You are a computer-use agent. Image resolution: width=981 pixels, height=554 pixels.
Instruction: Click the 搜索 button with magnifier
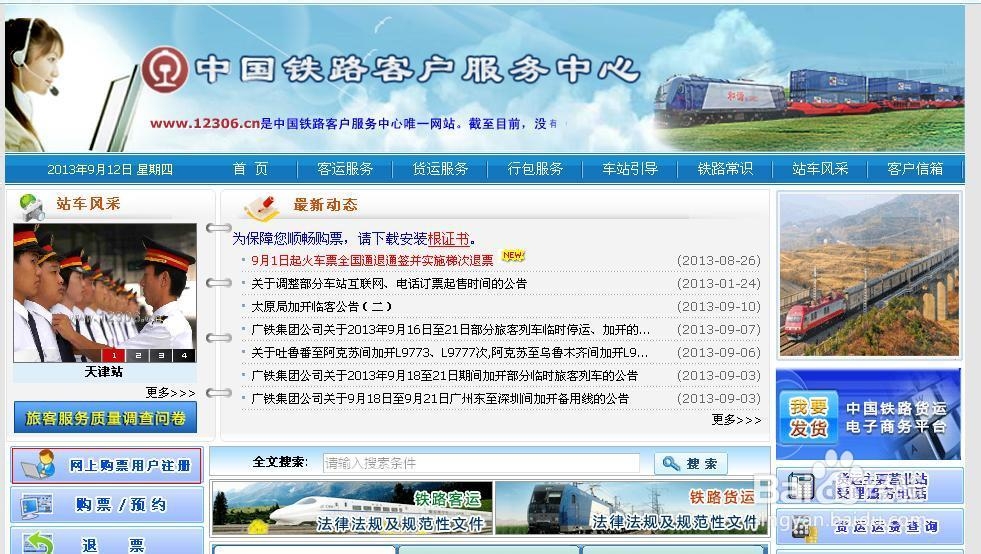click(x=691, y=464)
